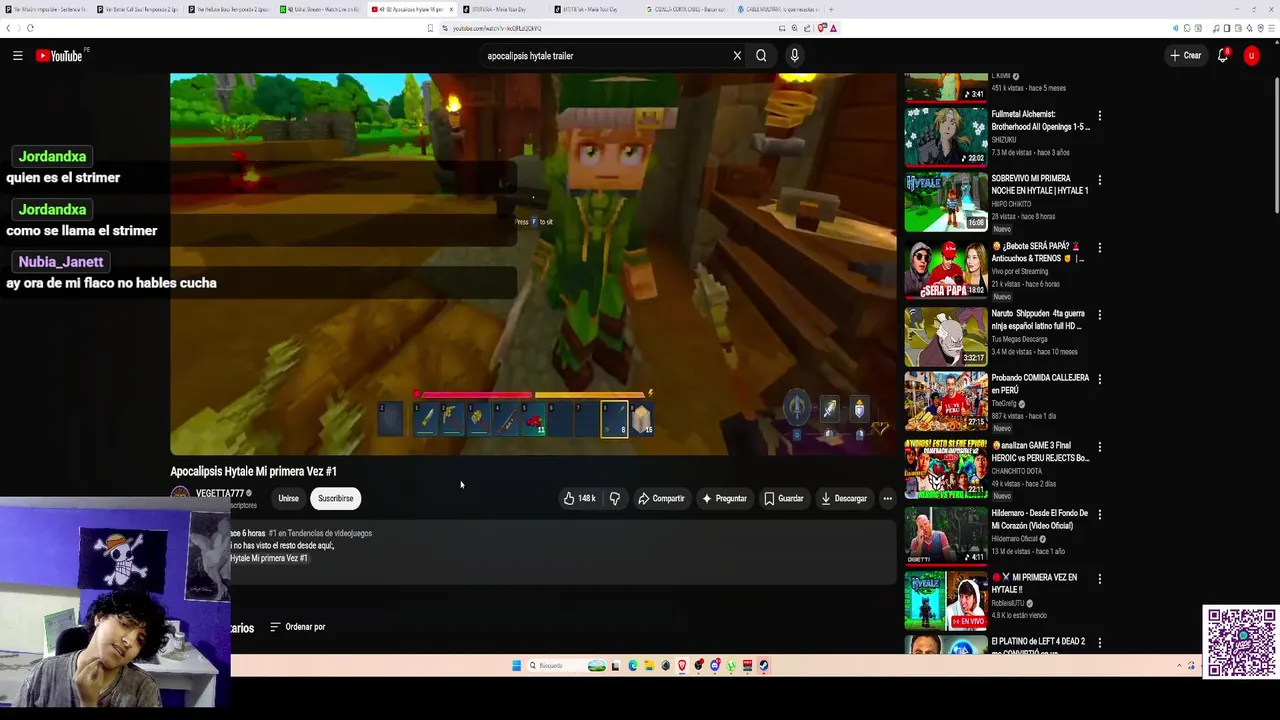The width and height of the screenshot is (1280, 720).
Task: Open options for Fullmetal Alchemist video
Action: 1099,116
